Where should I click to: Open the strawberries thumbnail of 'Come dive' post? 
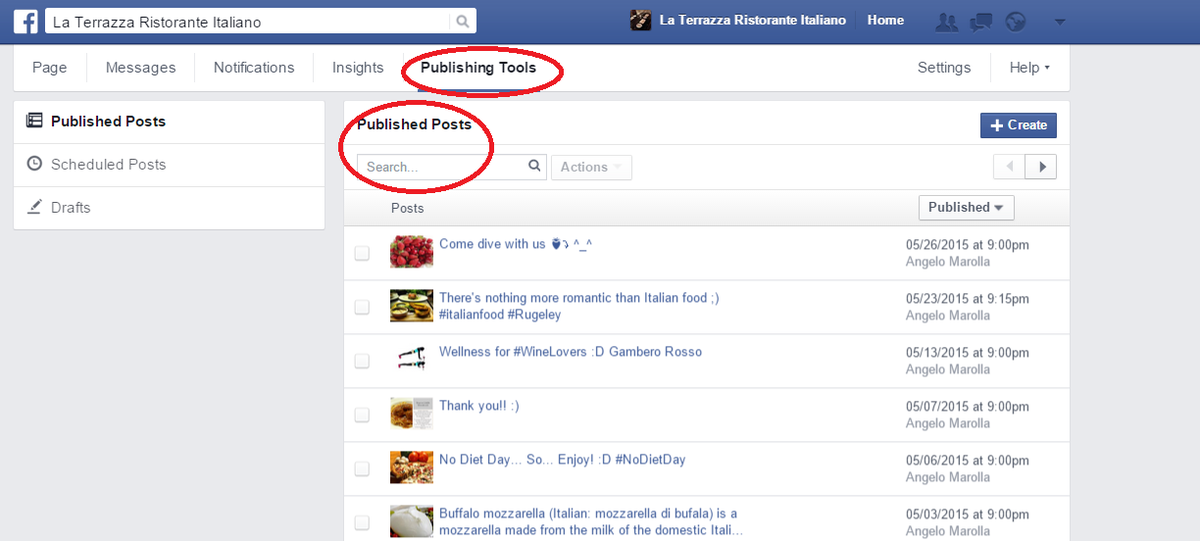tap(411, 252)
